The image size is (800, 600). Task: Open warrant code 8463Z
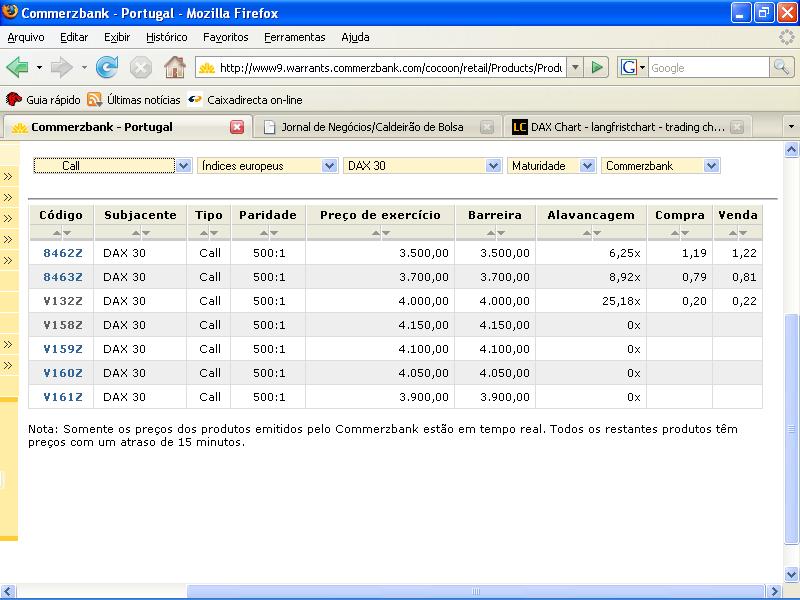click(x=63, y=277)
